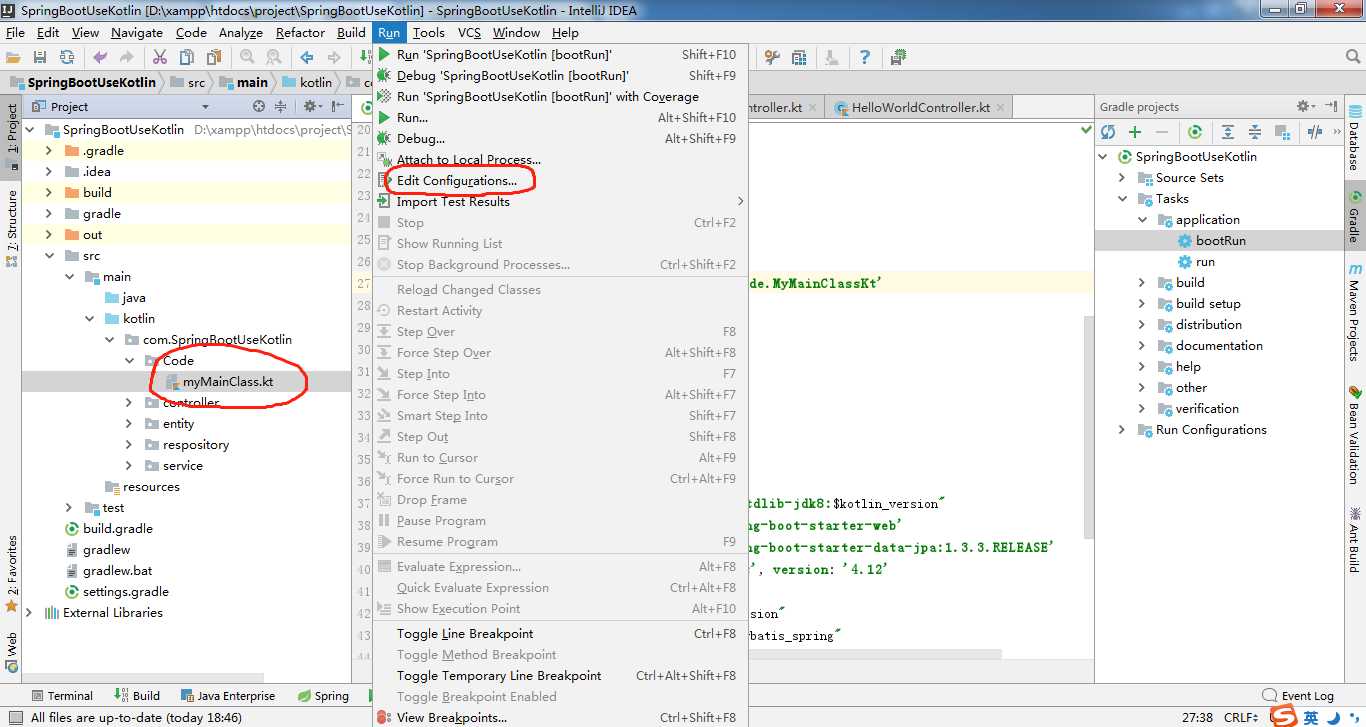The image size is (1366, 727).
Task: Open the Terminal tool window
Action: 62,695
